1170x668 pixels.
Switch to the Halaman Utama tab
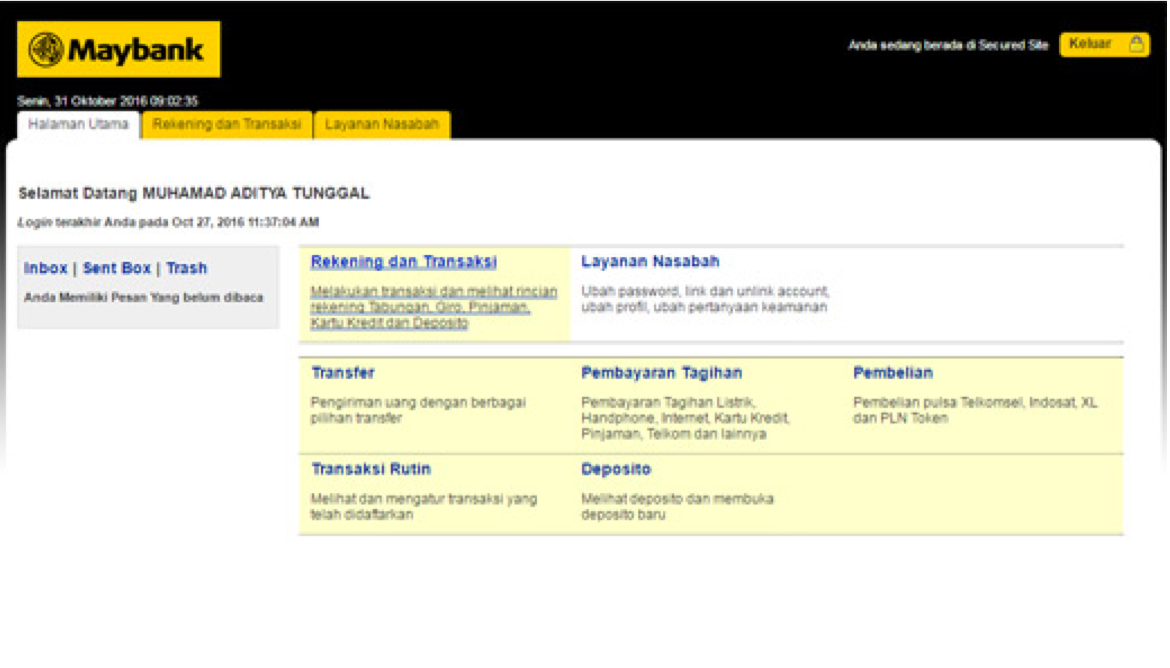click(x=78, y=125)
